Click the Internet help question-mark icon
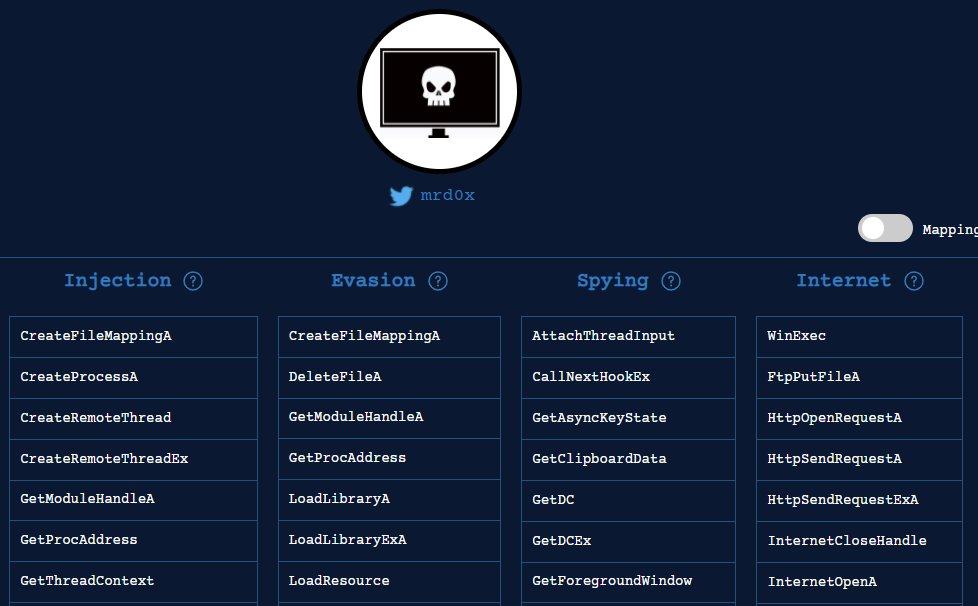978x606 pixels. click(914, 281)
